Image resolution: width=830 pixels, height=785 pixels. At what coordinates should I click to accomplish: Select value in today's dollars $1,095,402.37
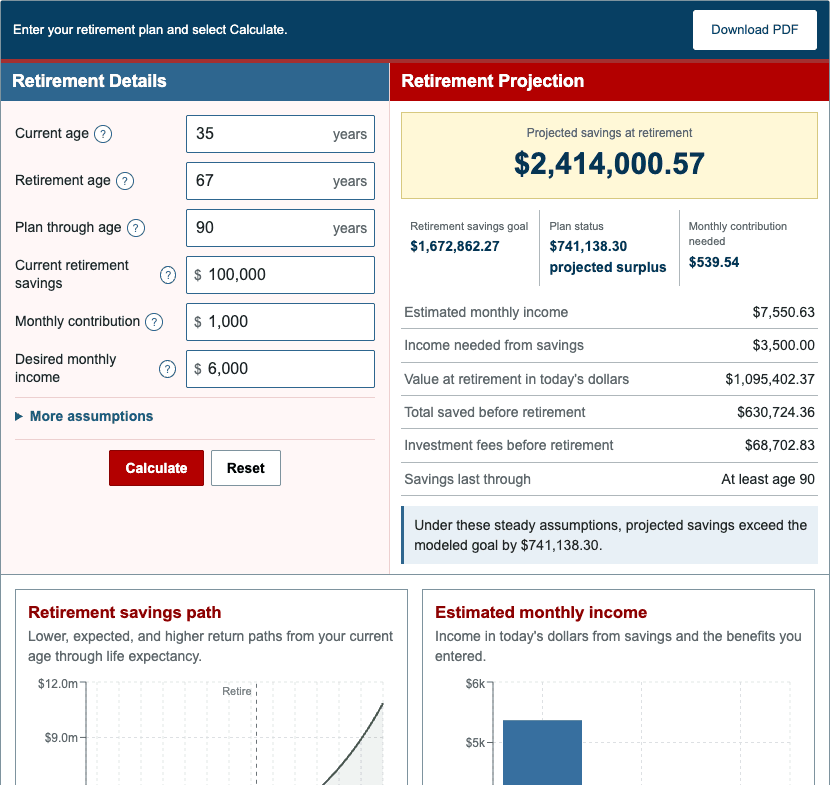[x=770, y=379]
